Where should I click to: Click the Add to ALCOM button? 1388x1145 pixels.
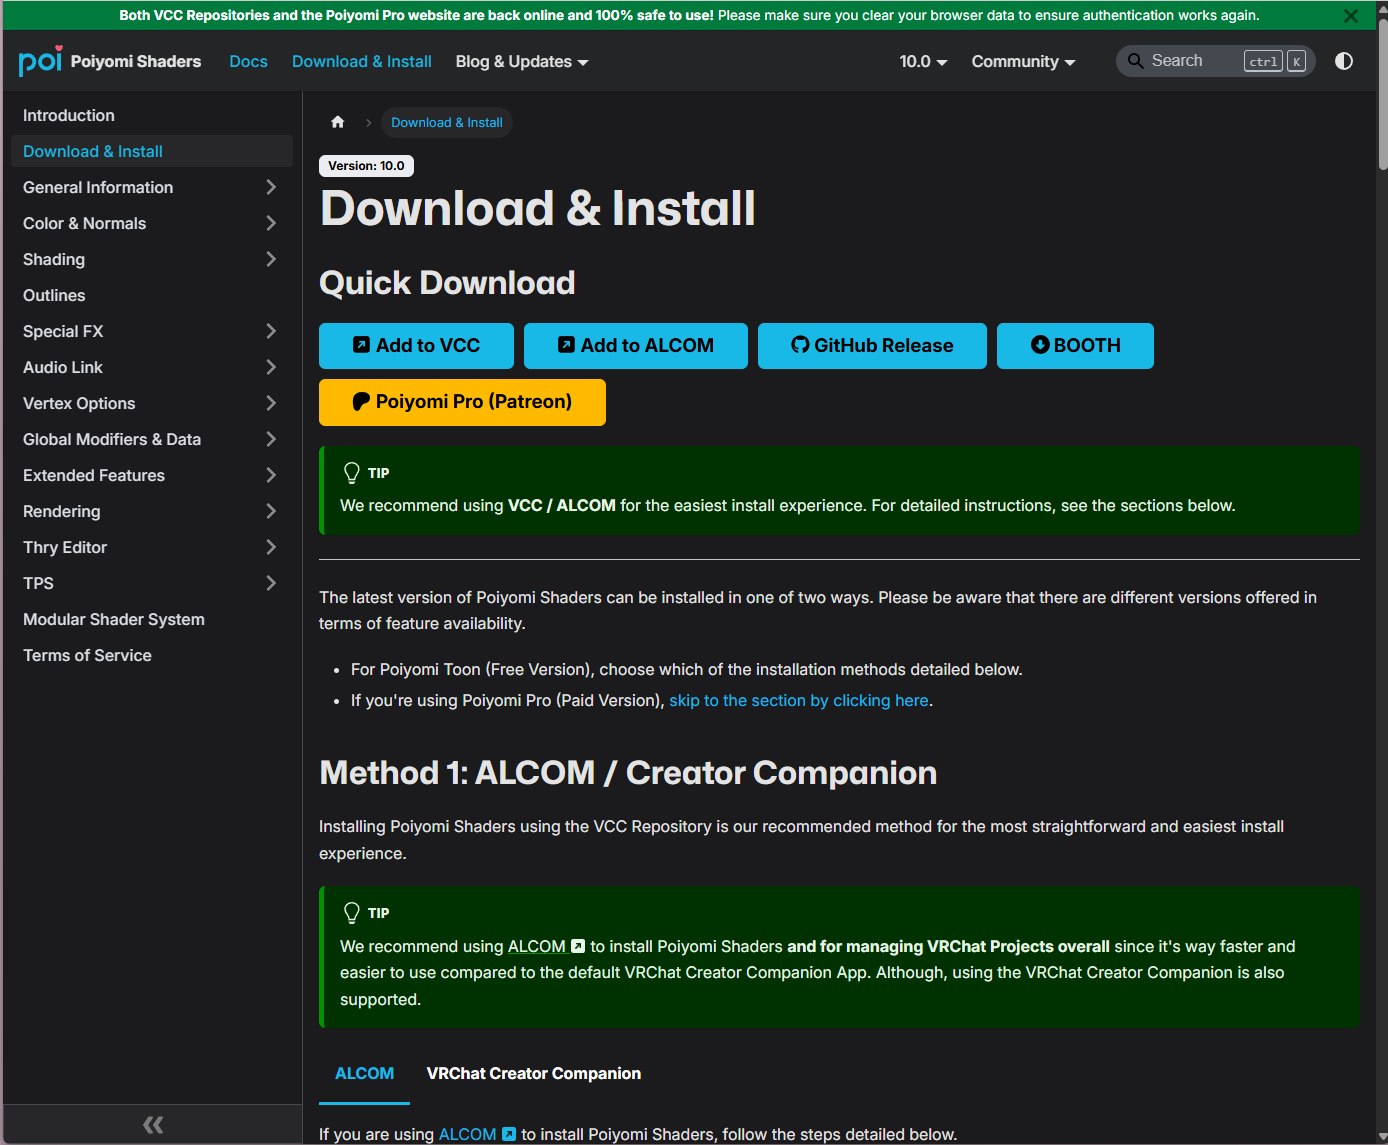(636, 346)
